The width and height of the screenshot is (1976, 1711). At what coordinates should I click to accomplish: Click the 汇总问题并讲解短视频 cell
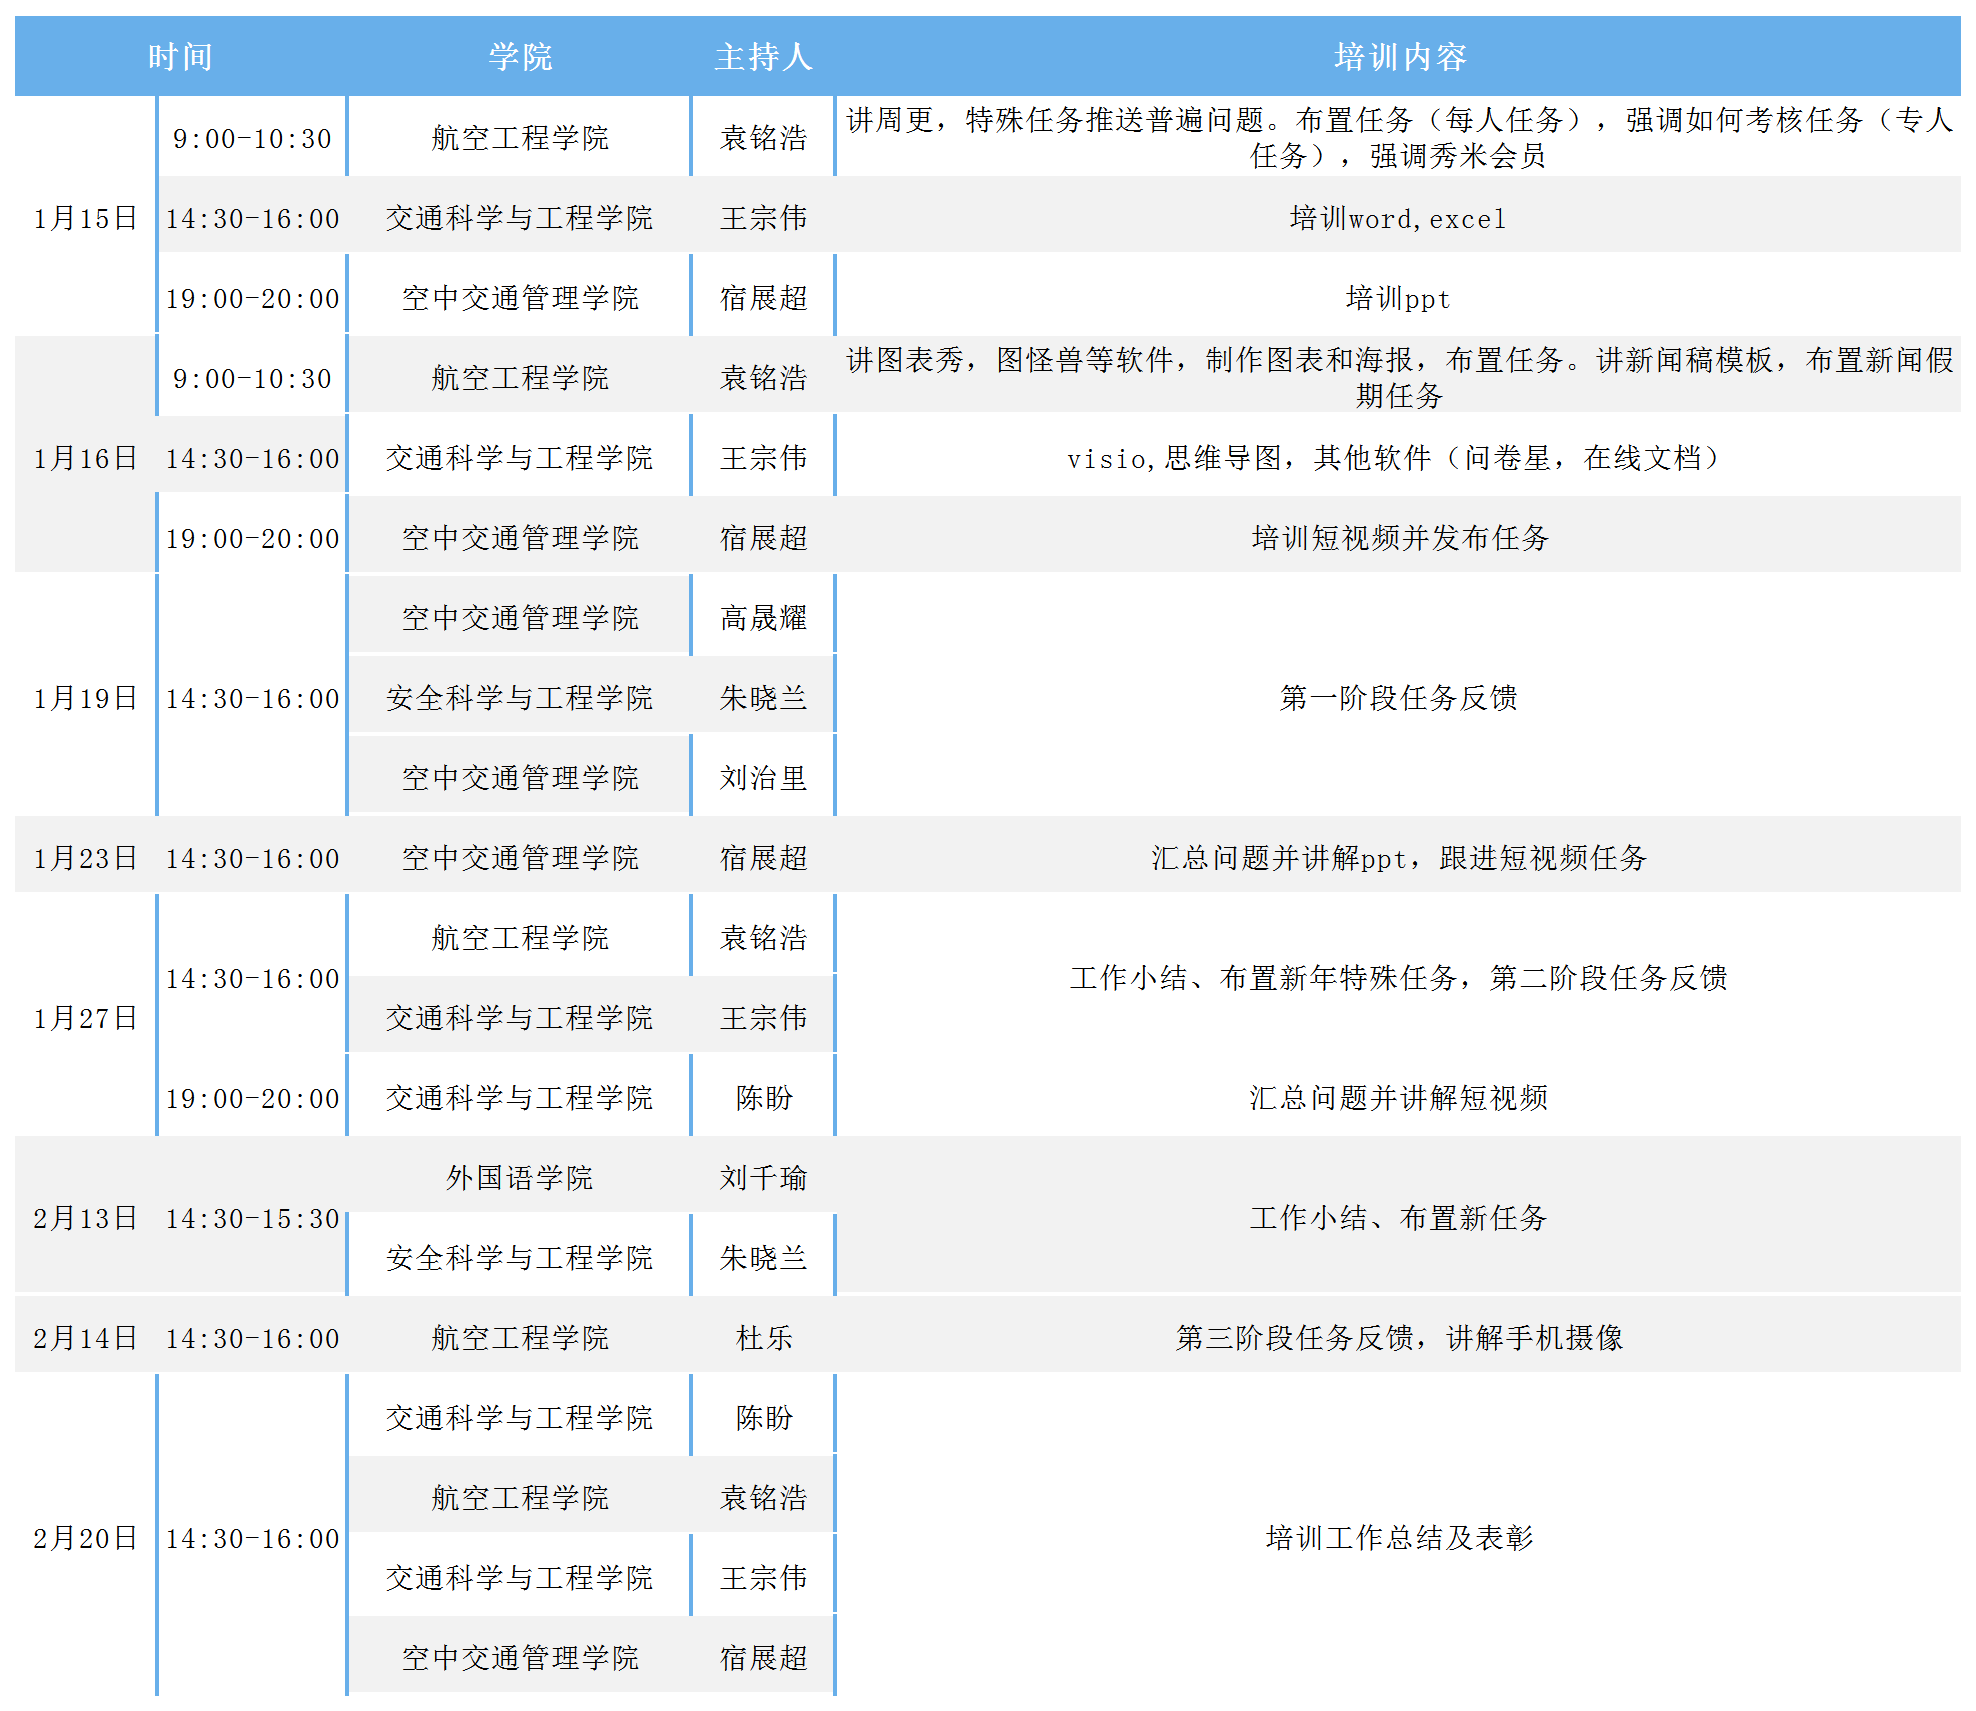click(x=1398, y=1098)
